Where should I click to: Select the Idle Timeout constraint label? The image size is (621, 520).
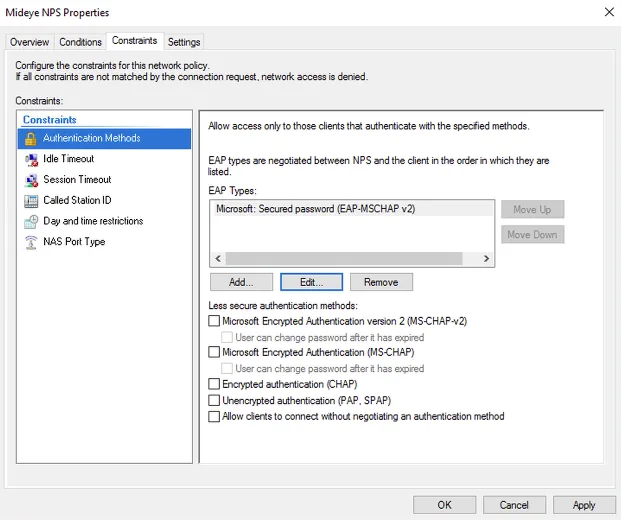pyautogui.click(x=69, y=159)
